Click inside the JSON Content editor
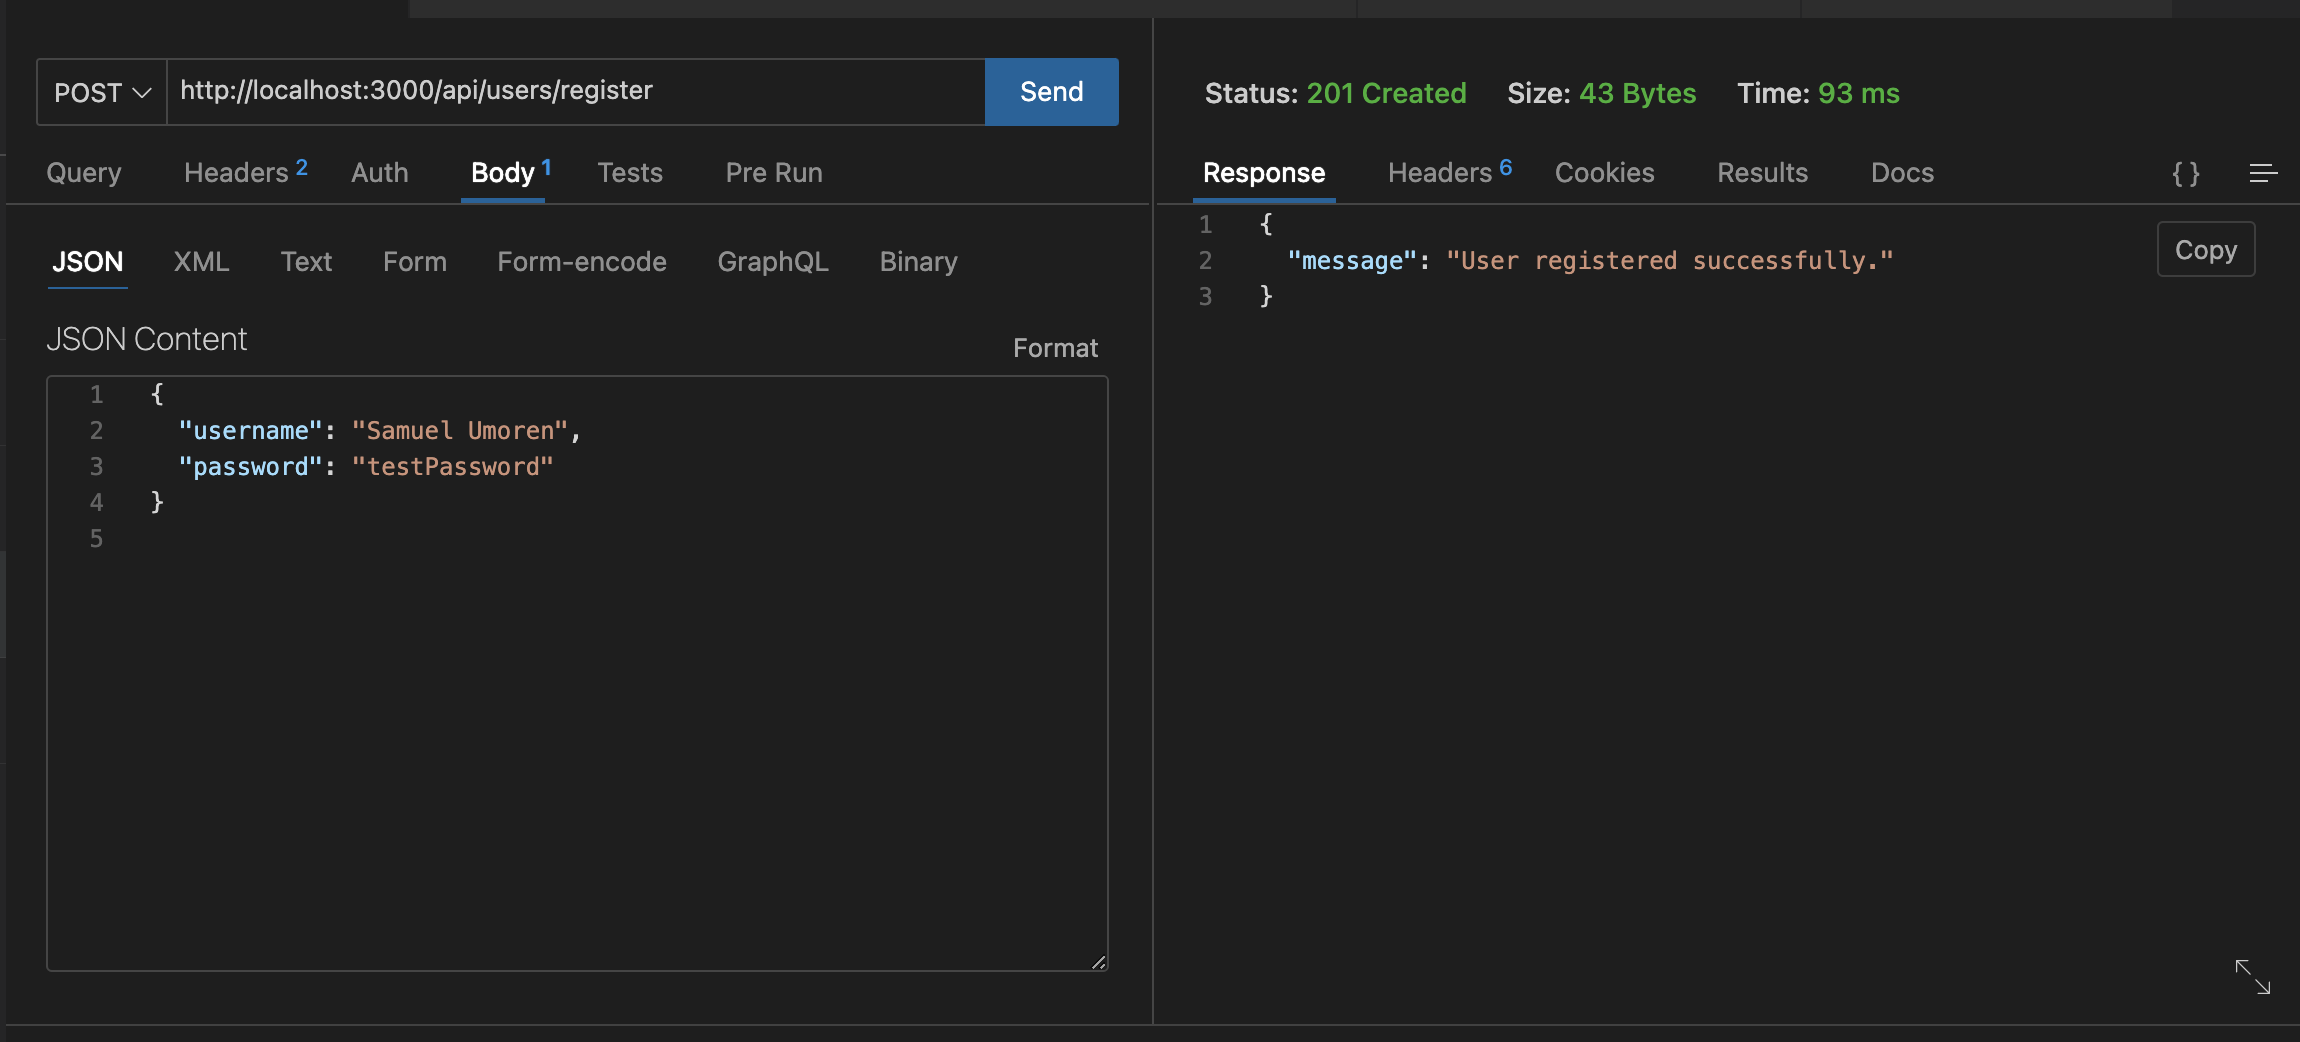 point(577,673)
